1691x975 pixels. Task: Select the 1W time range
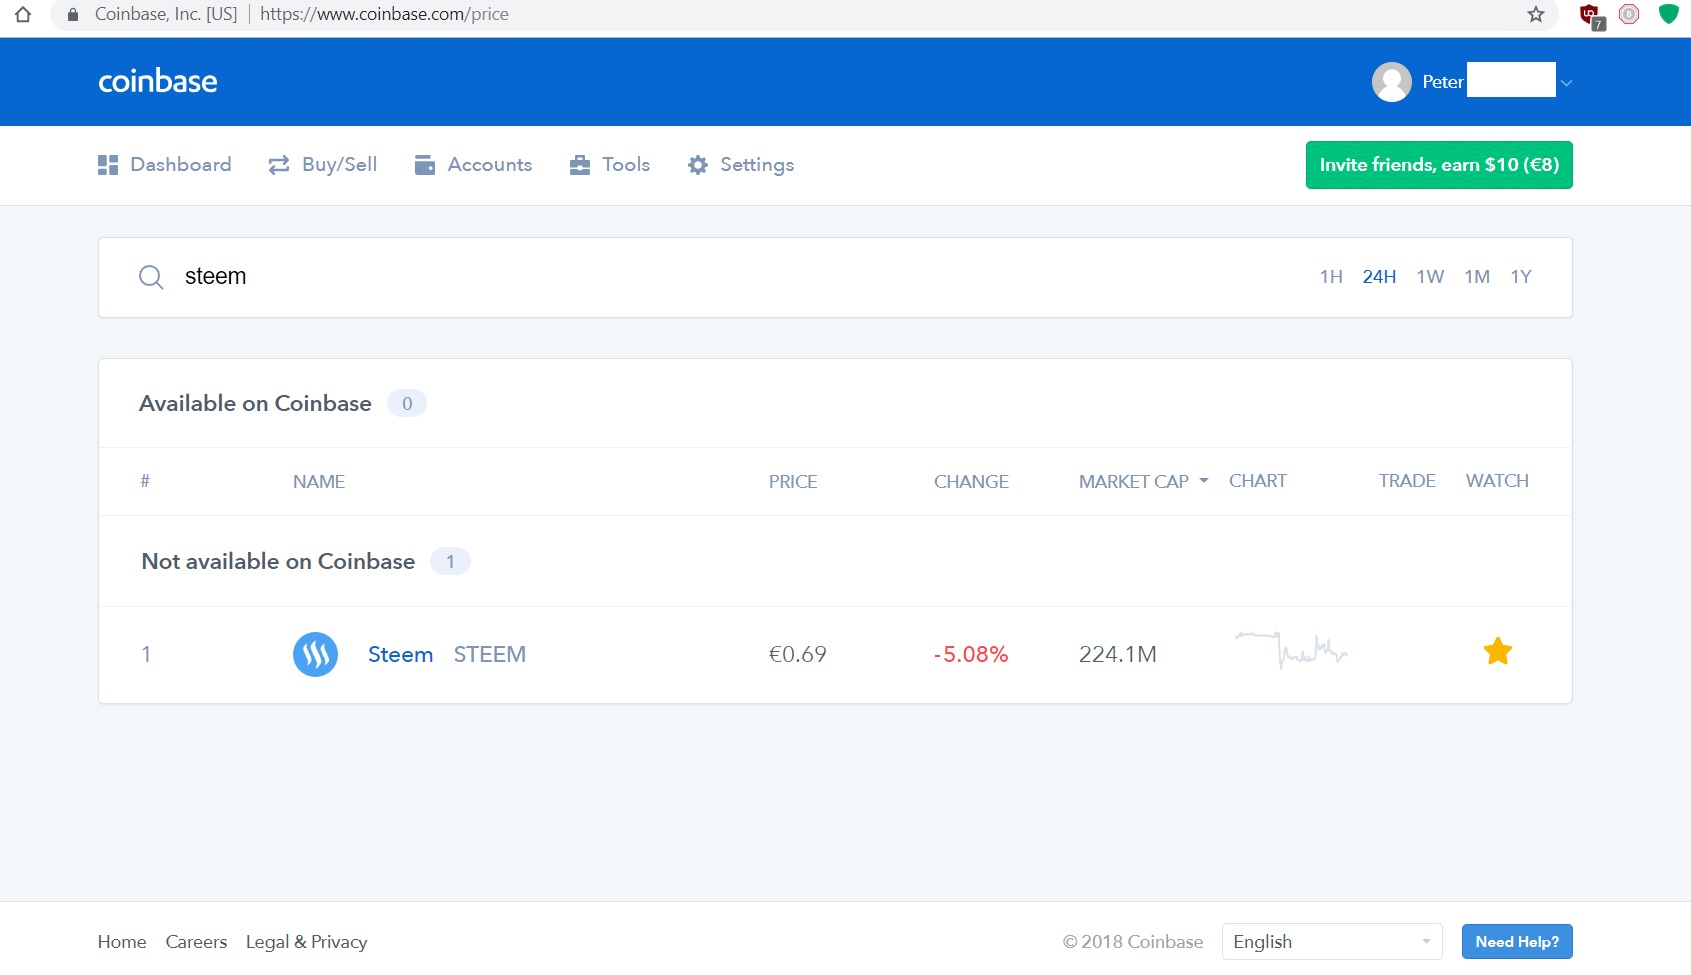tap(1430, 277)
